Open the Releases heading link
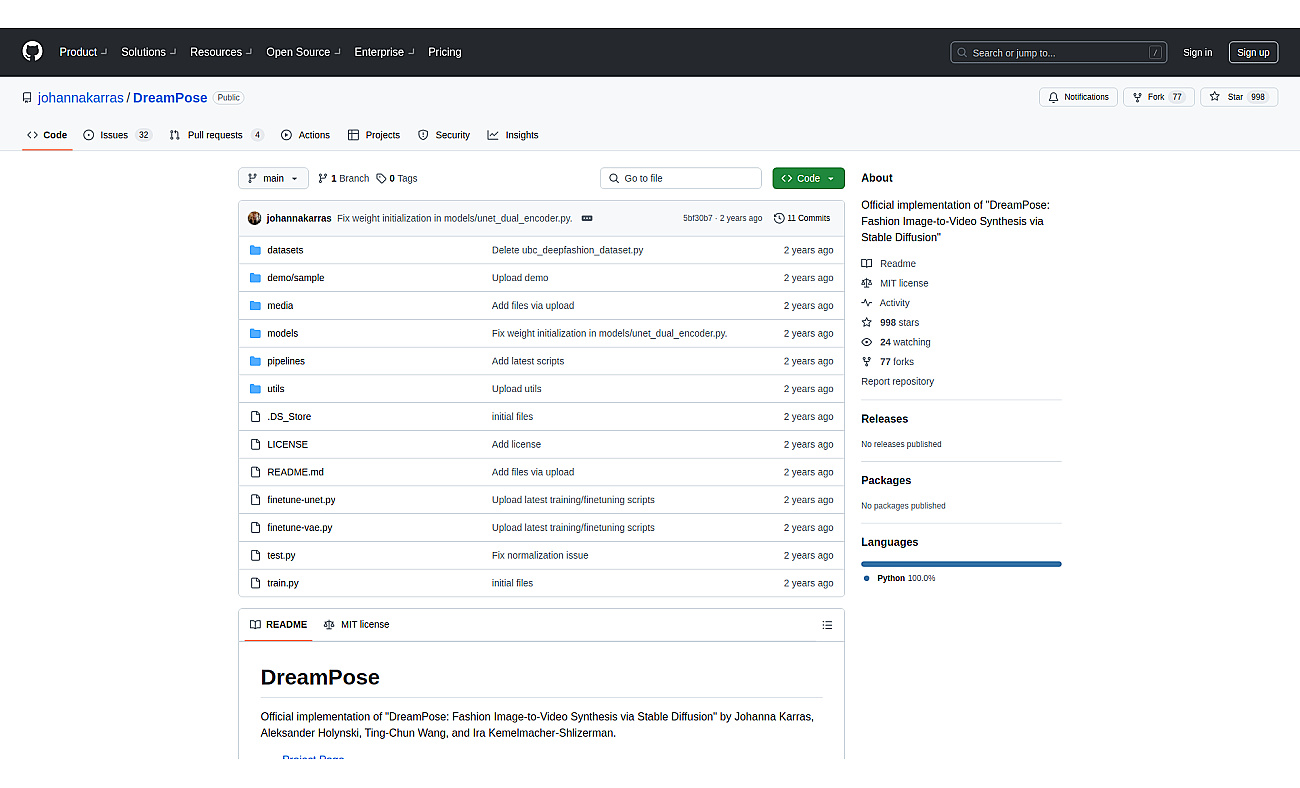The width and height of the screenshot is (1300, 788). click(884, 419)
